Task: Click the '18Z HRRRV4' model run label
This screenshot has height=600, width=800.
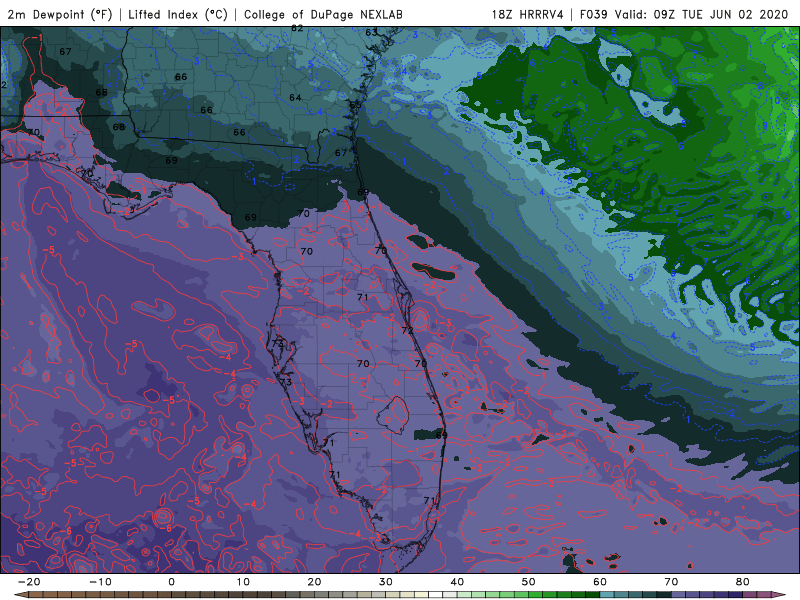Action: (527, 14)
